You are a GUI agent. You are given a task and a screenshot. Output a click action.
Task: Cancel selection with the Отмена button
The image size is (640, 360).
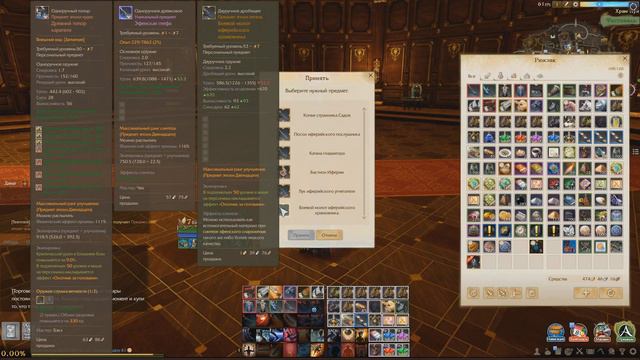329,235
